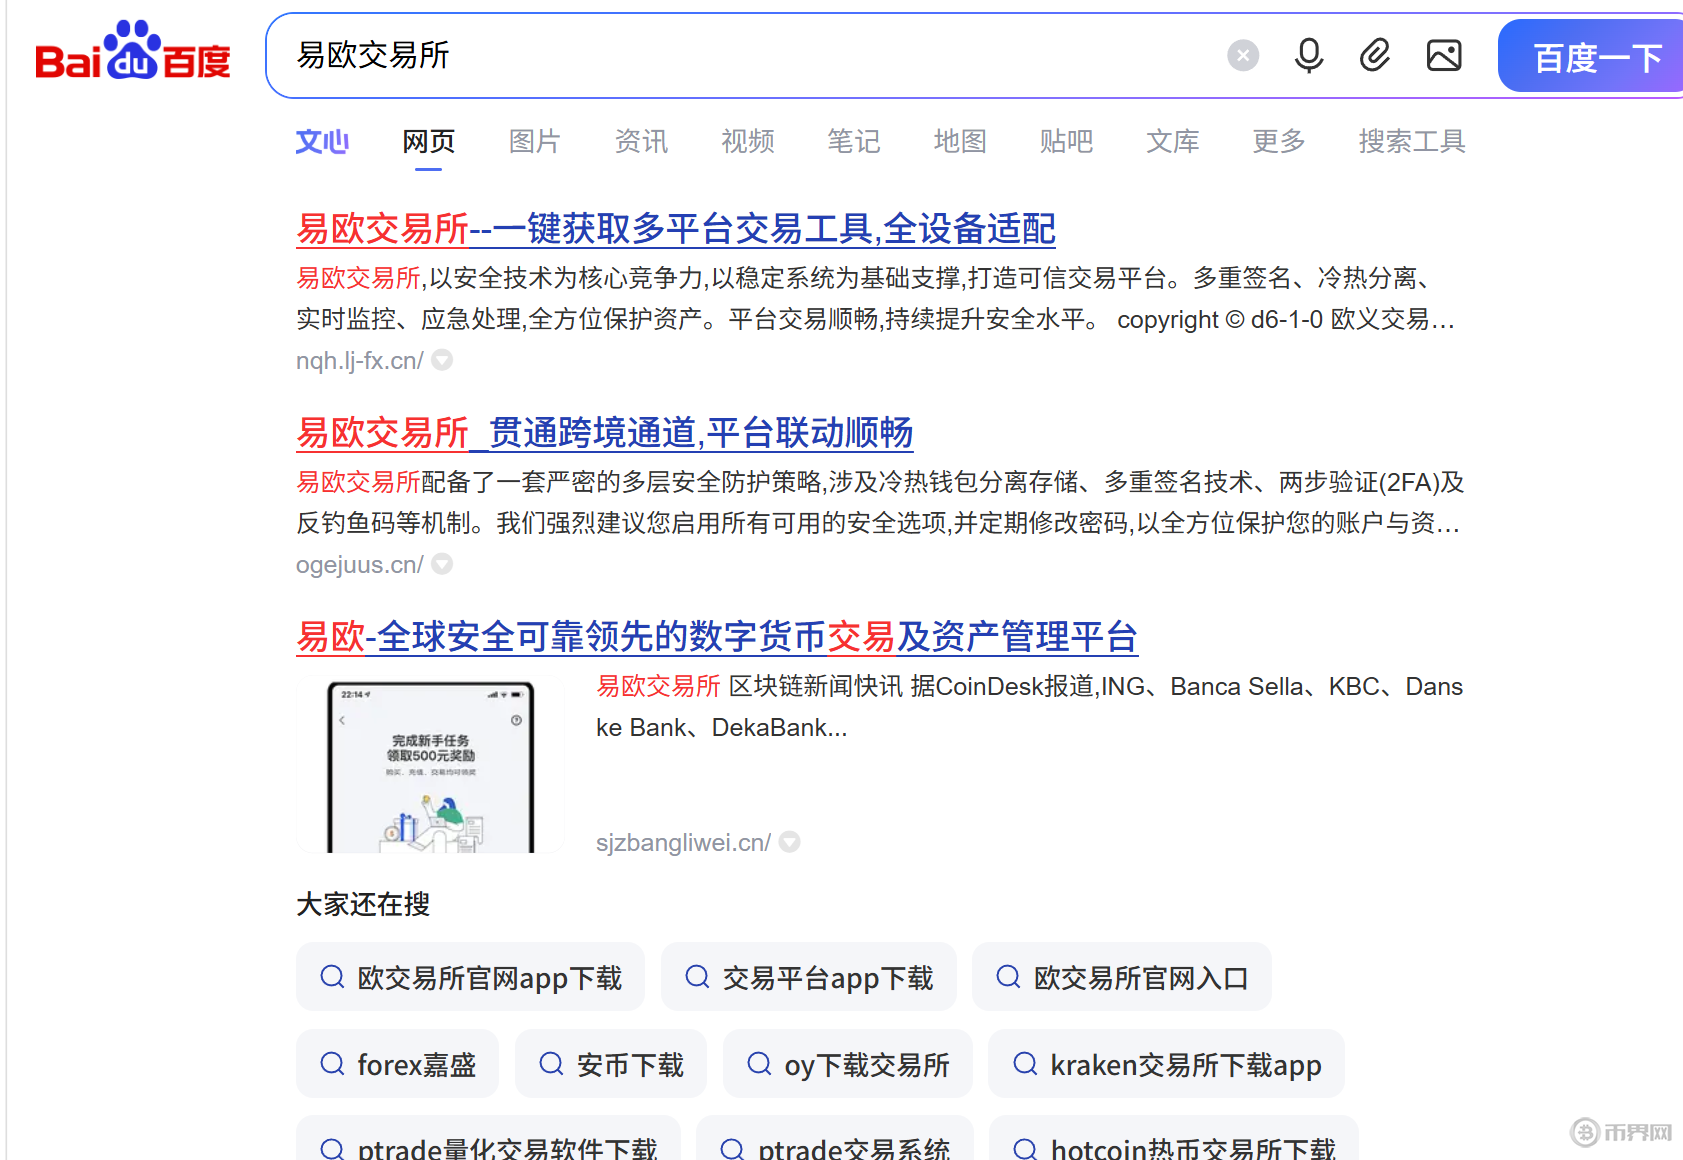The image size is (1683, 1160).
Task: Click the 大家还在搜 heading
Action: (x=363, y=904)
